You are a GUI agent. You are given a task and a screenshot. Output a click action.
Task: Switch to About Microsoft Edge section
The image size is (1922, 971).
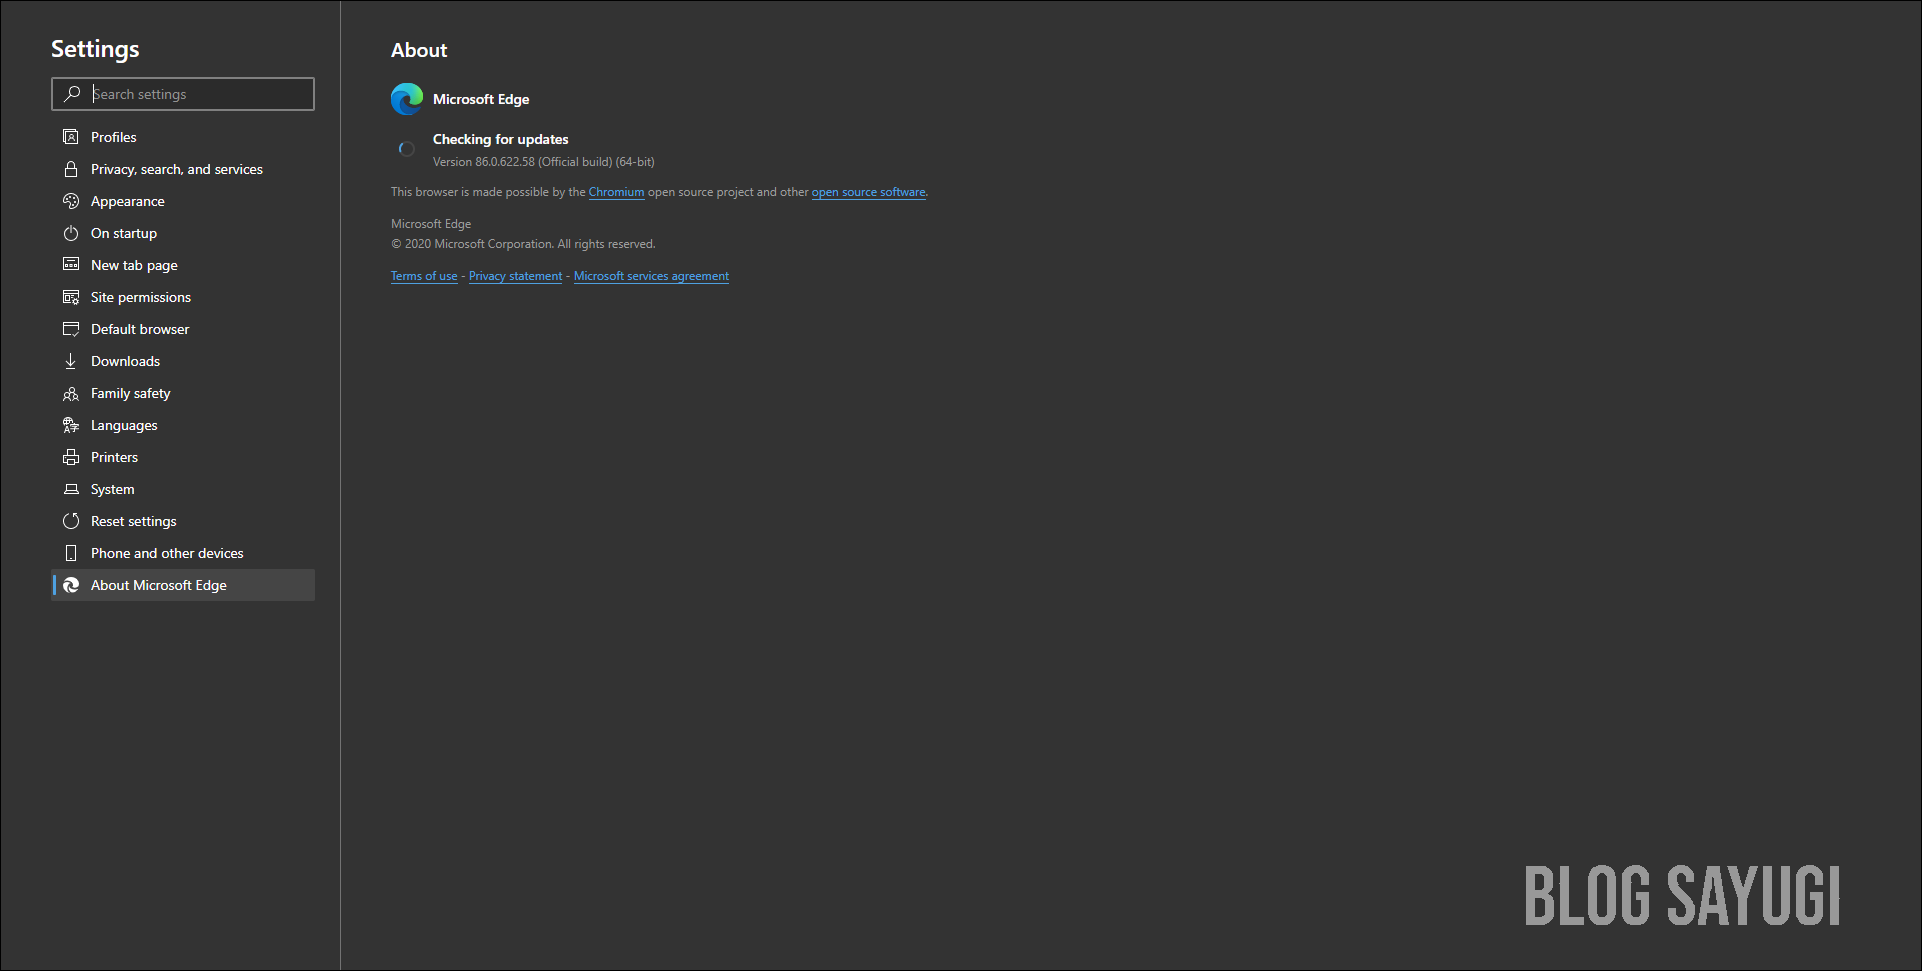click(158, 585)
